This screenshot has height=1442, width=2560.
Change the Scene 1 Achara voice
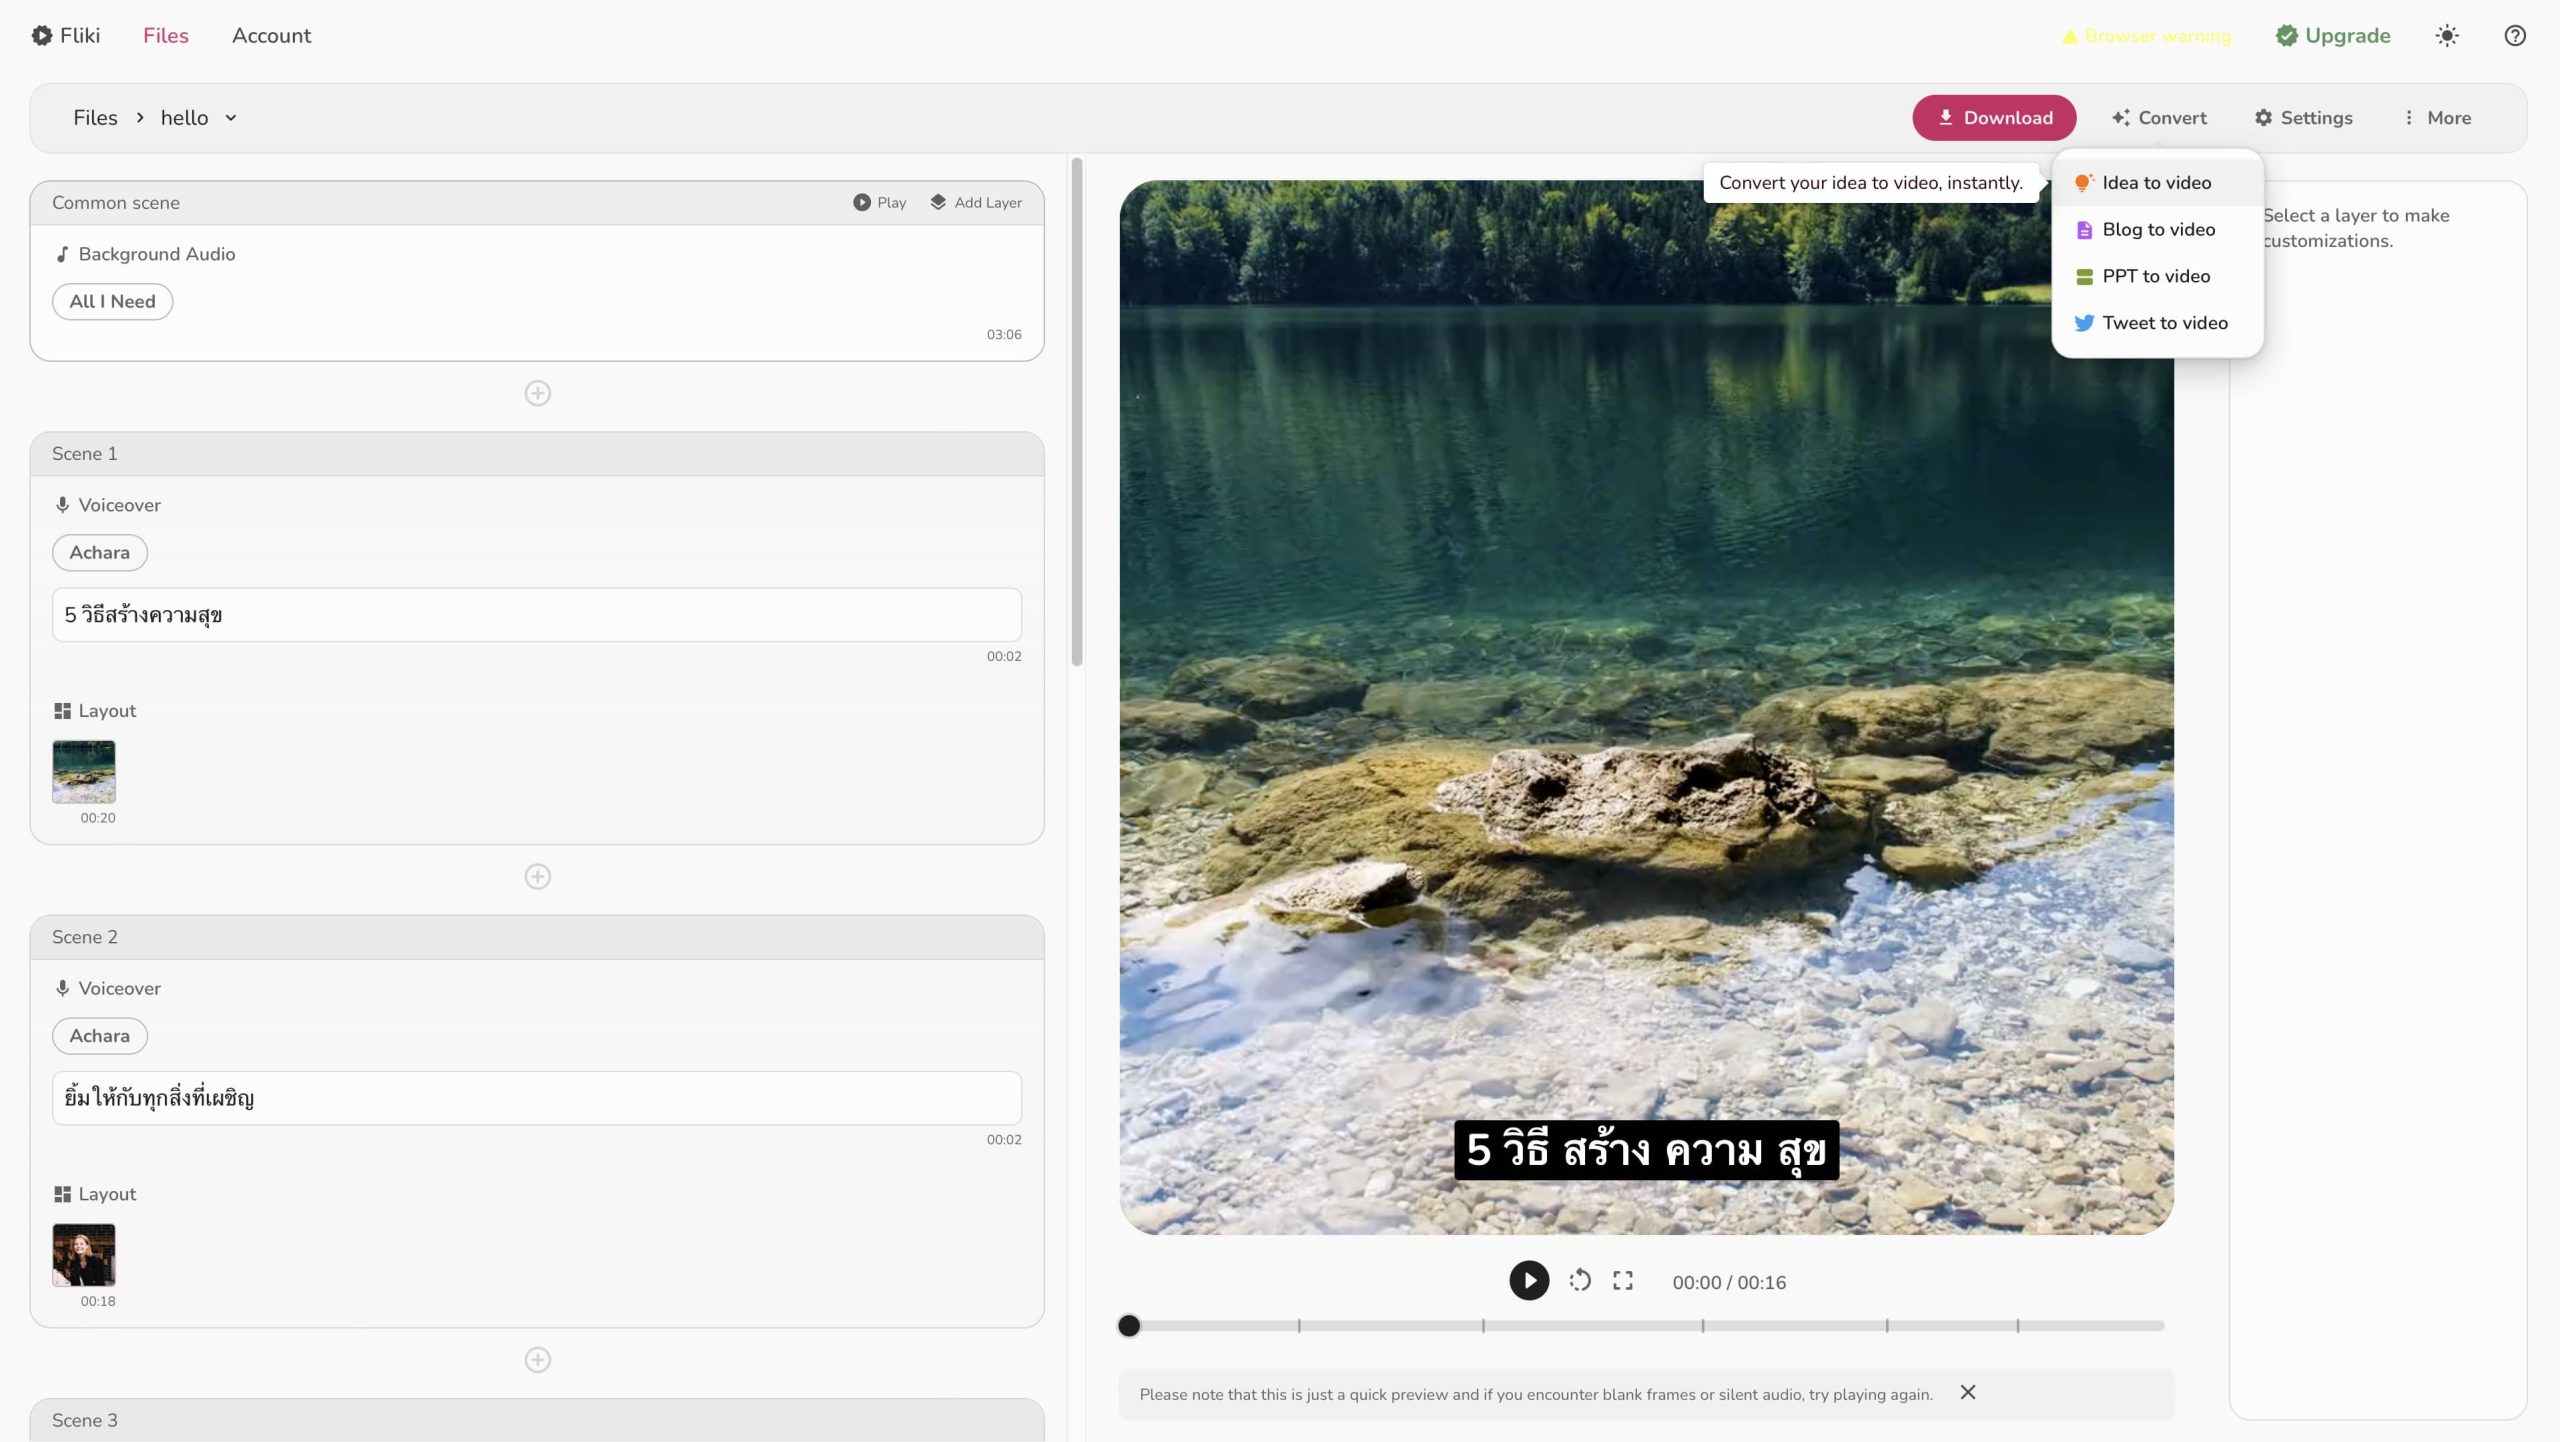pos(99,553)
